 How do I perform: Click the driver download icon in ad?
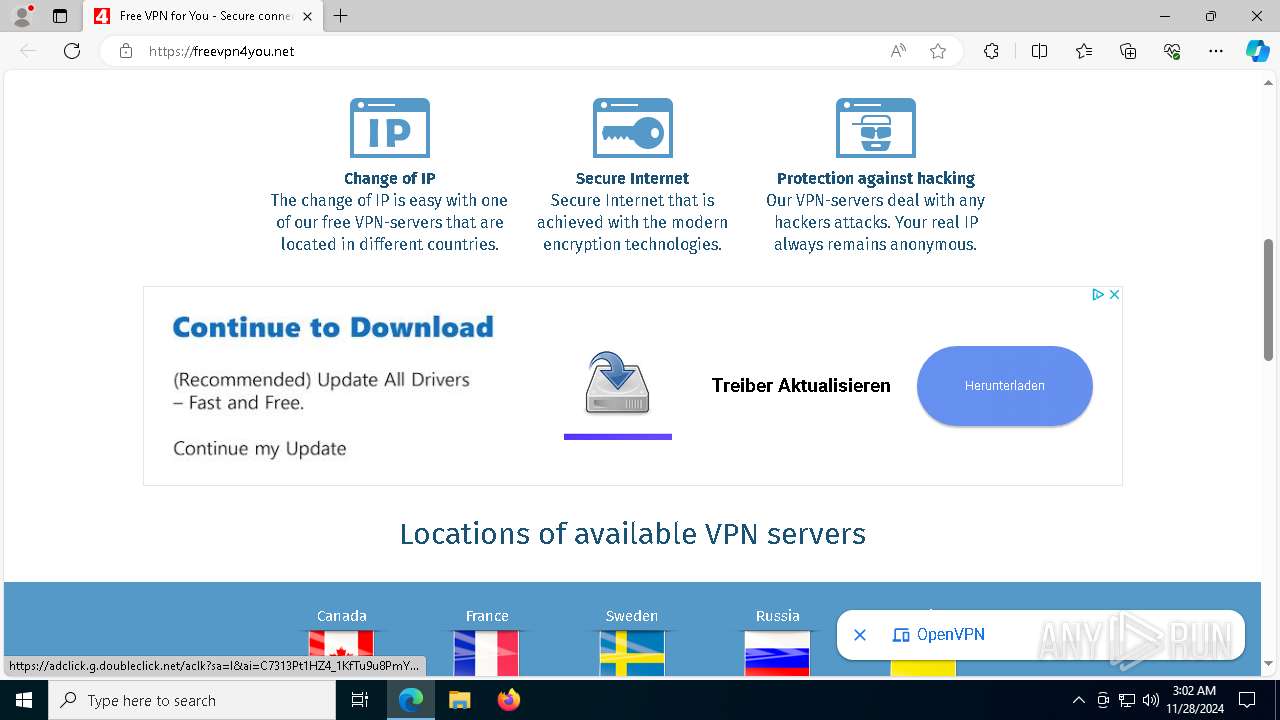617,383
